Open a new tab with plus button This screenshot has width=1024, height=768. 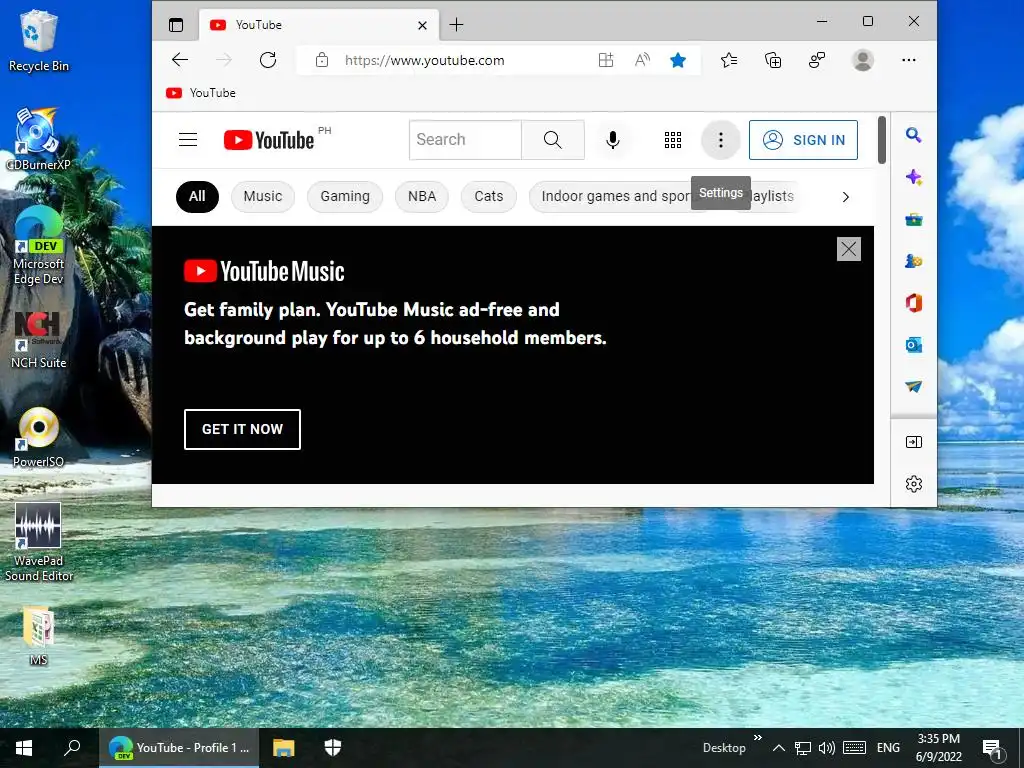coord(456,25)
